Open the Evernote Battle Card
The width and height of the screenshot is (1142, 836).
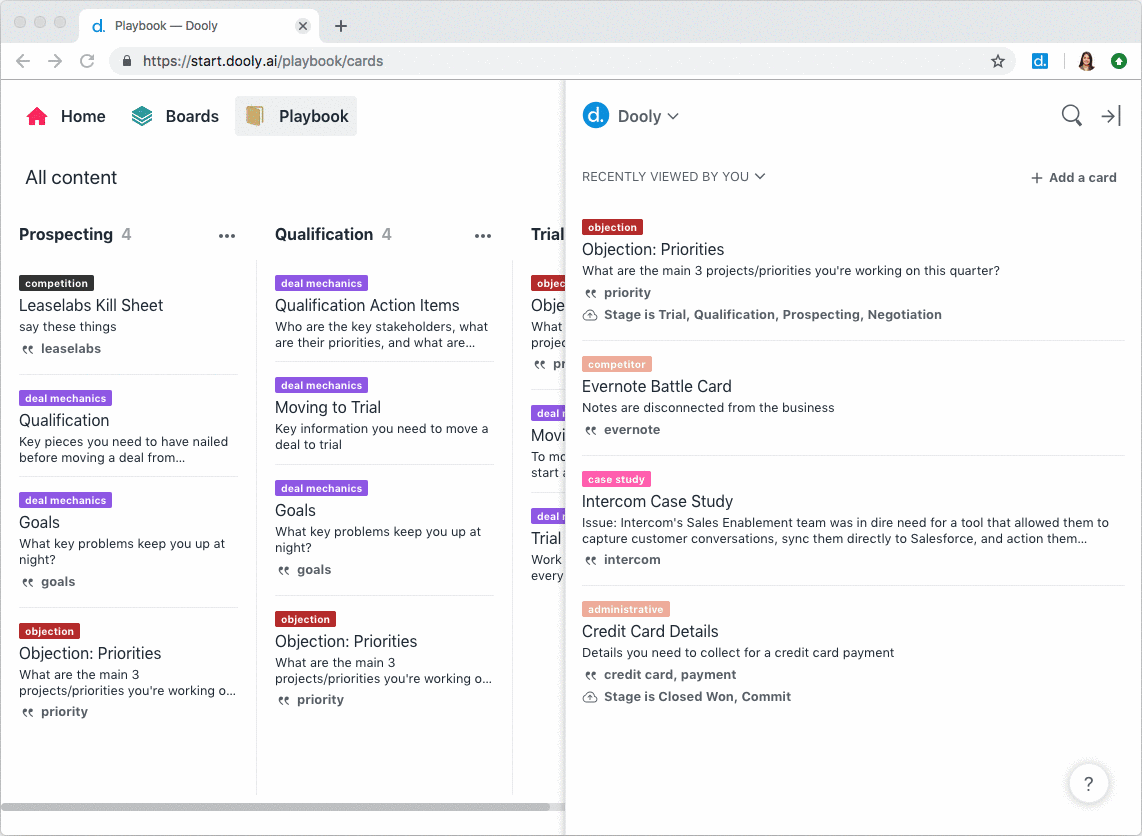pyautogui.click(x=656, y=386)
